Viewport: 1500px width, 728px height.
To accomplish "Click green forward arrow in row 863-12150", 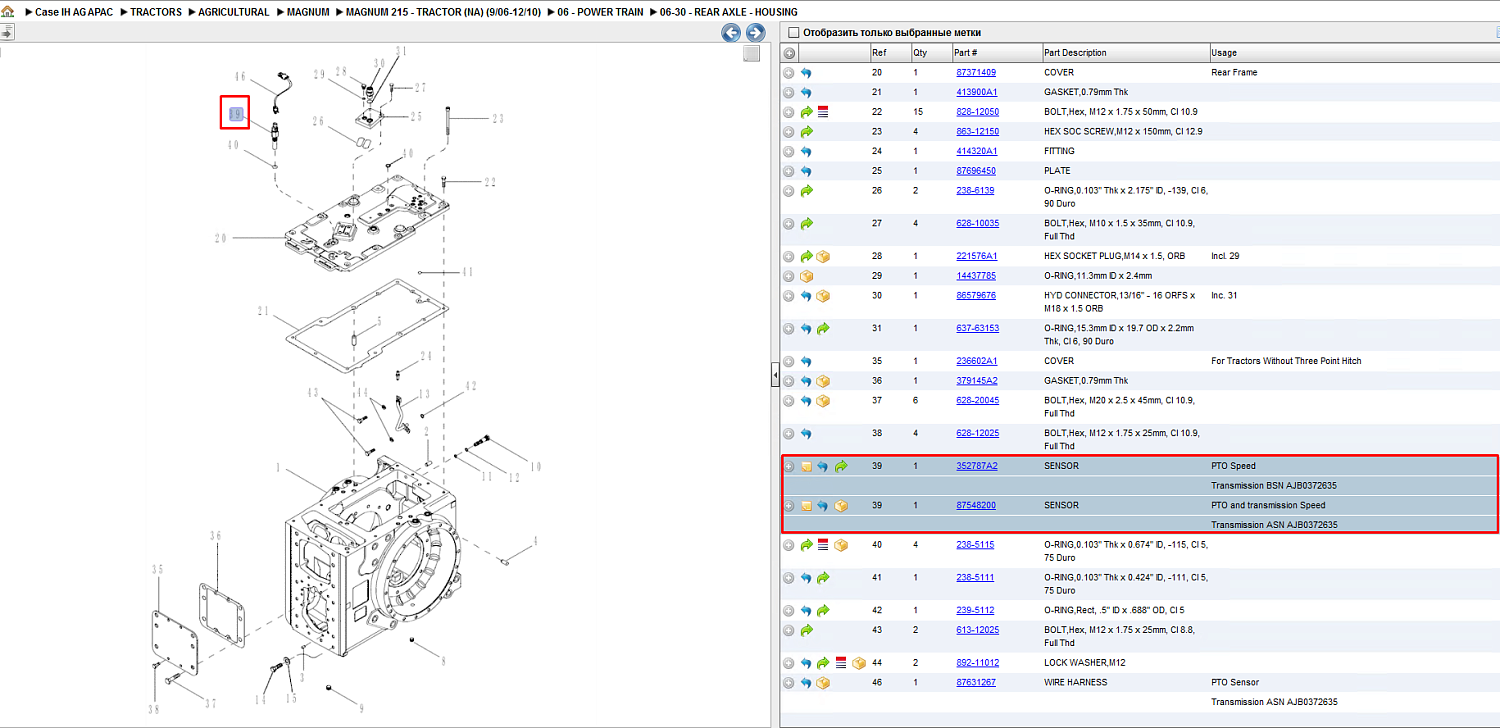I will 806,132.
